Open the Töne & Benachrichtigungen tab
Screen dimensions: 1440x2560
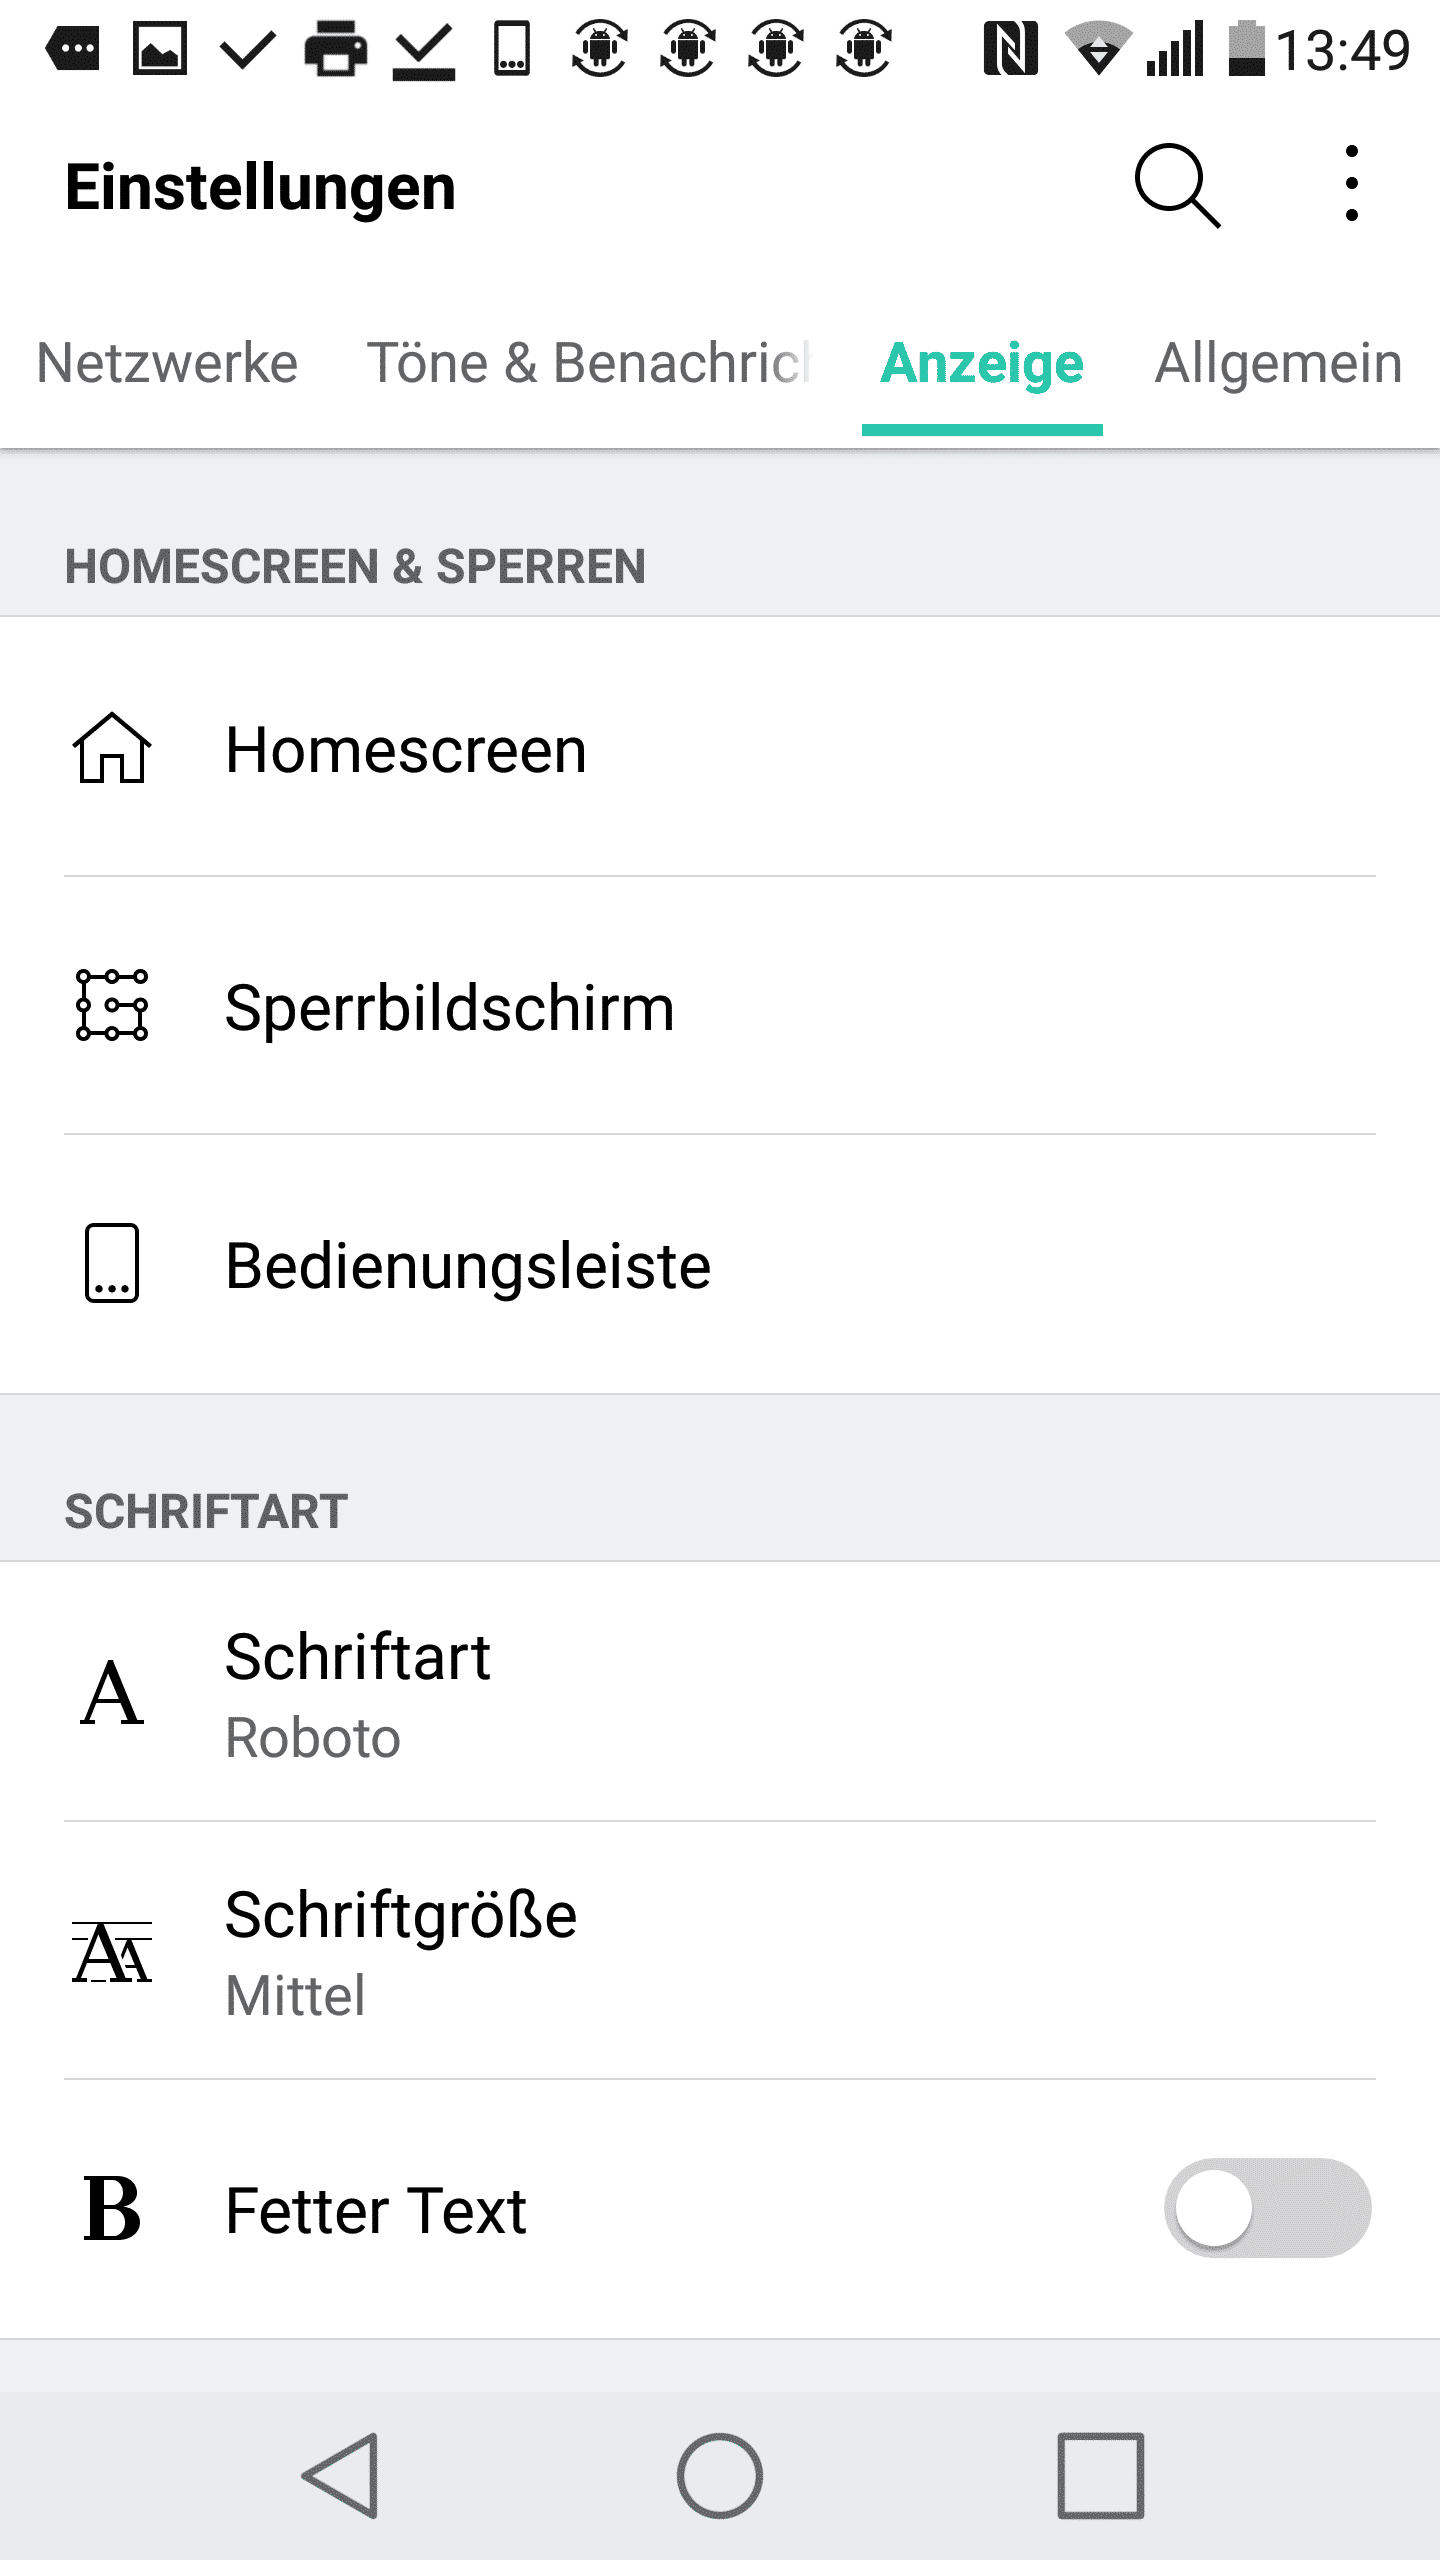click(x=588, y=363)
